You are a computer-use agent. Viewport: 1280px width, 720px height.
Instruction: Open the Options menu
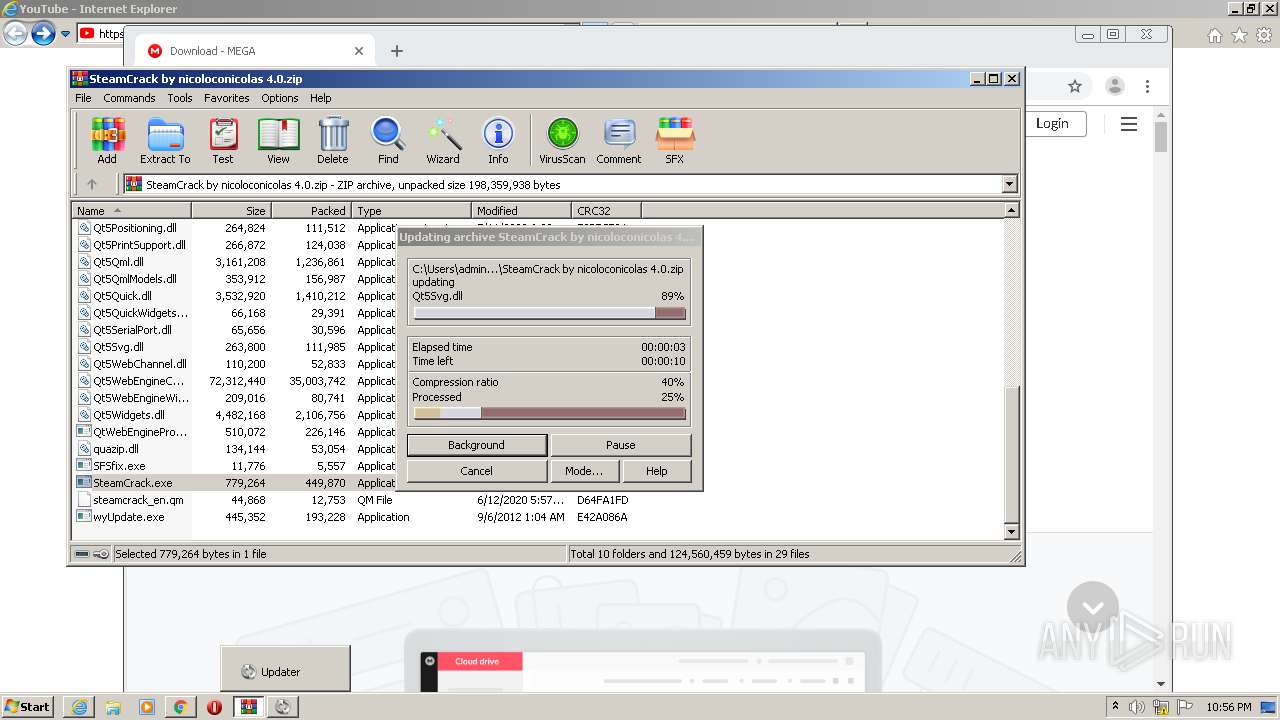pyautogui.click(x=280, y=98)
